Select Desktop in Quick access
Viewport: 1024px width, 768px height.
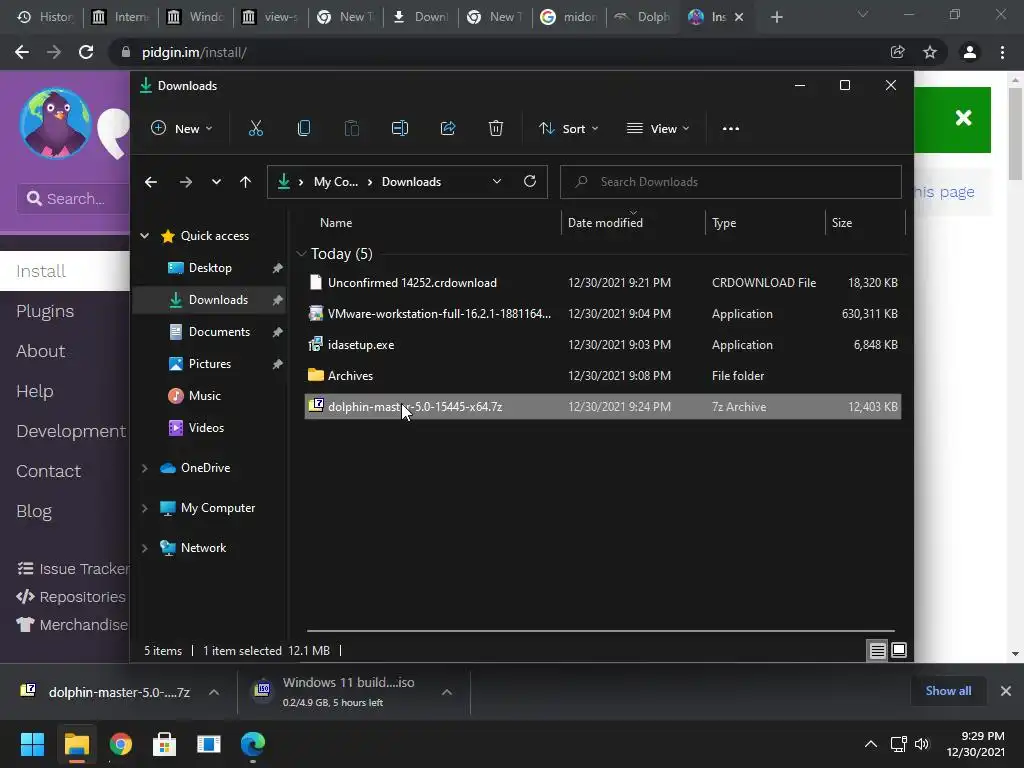pos(210,268)
